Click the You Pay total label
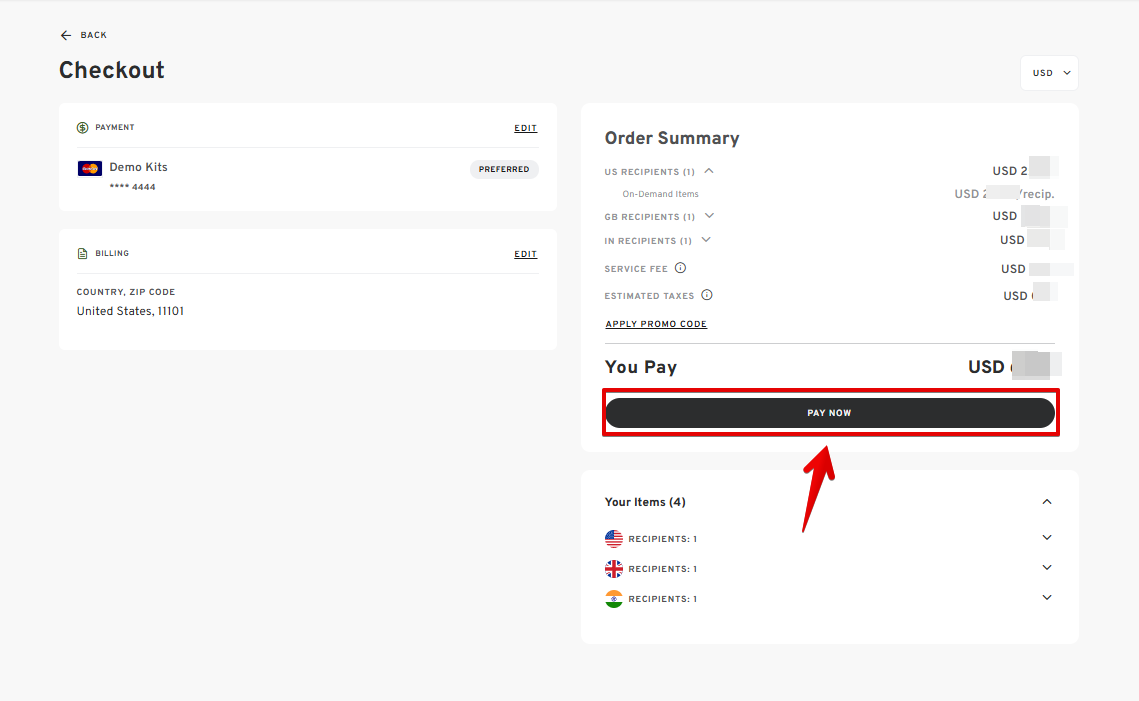1139x701 pixels. tap(641, 367)
